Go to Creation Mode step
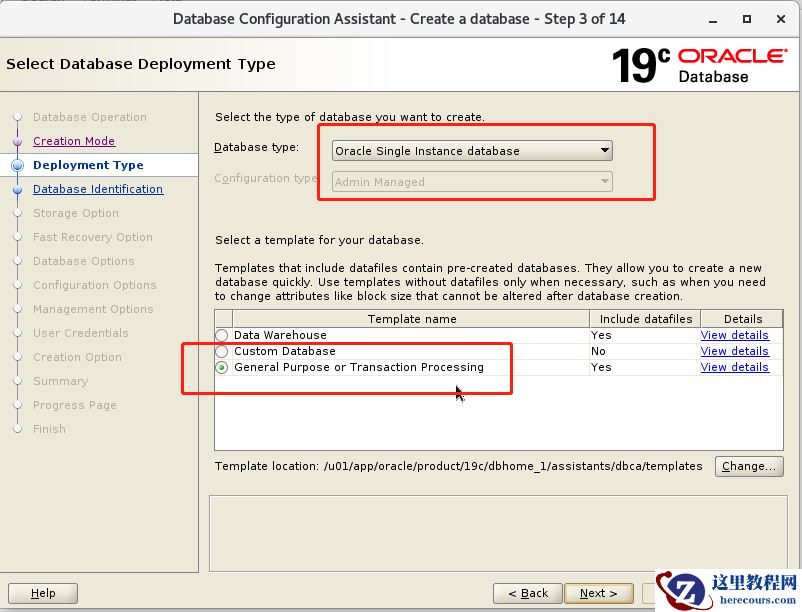 point(74,141)
